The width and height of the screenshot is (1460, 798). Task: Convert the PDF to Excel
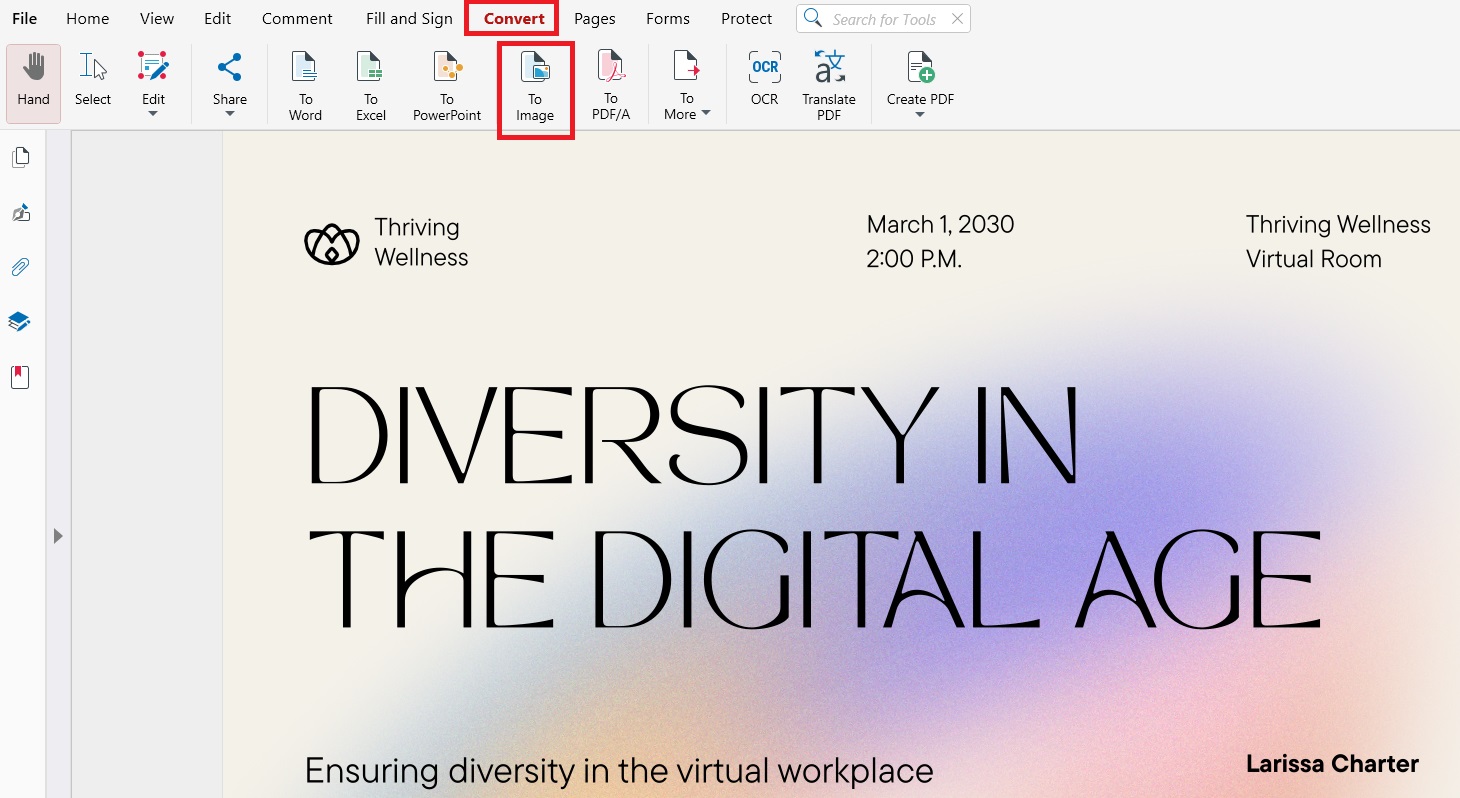pos(370,82)
